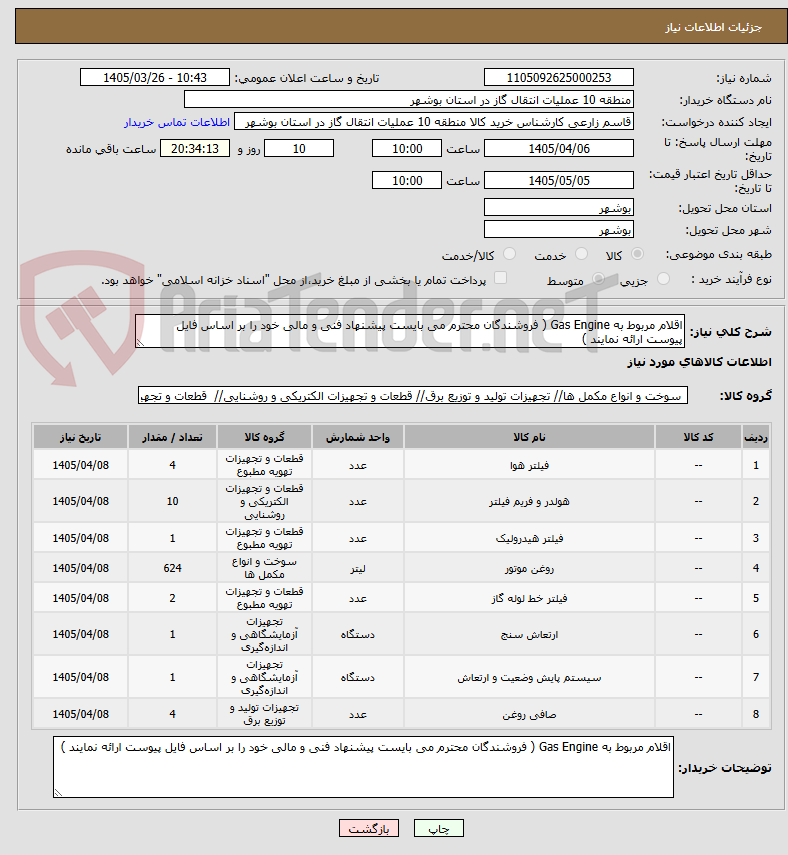
Task: Select the هولدر و فریم فیلتر item cell
Action: coord(529,501)
